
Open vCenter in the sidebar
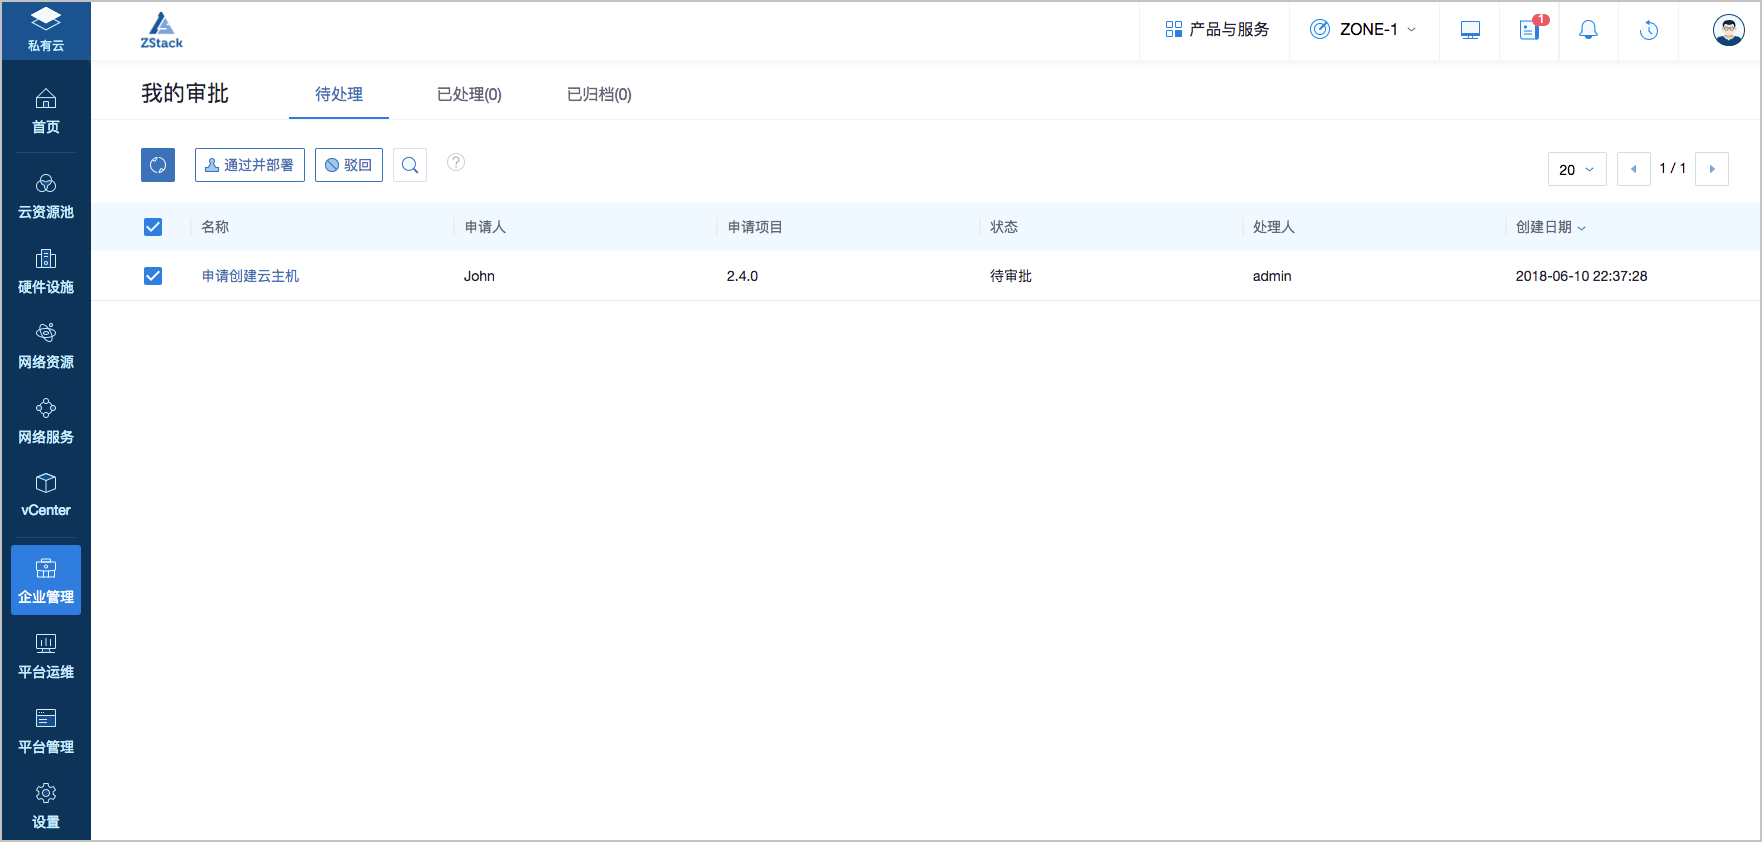pyautogui.click(x=46, y=495)
